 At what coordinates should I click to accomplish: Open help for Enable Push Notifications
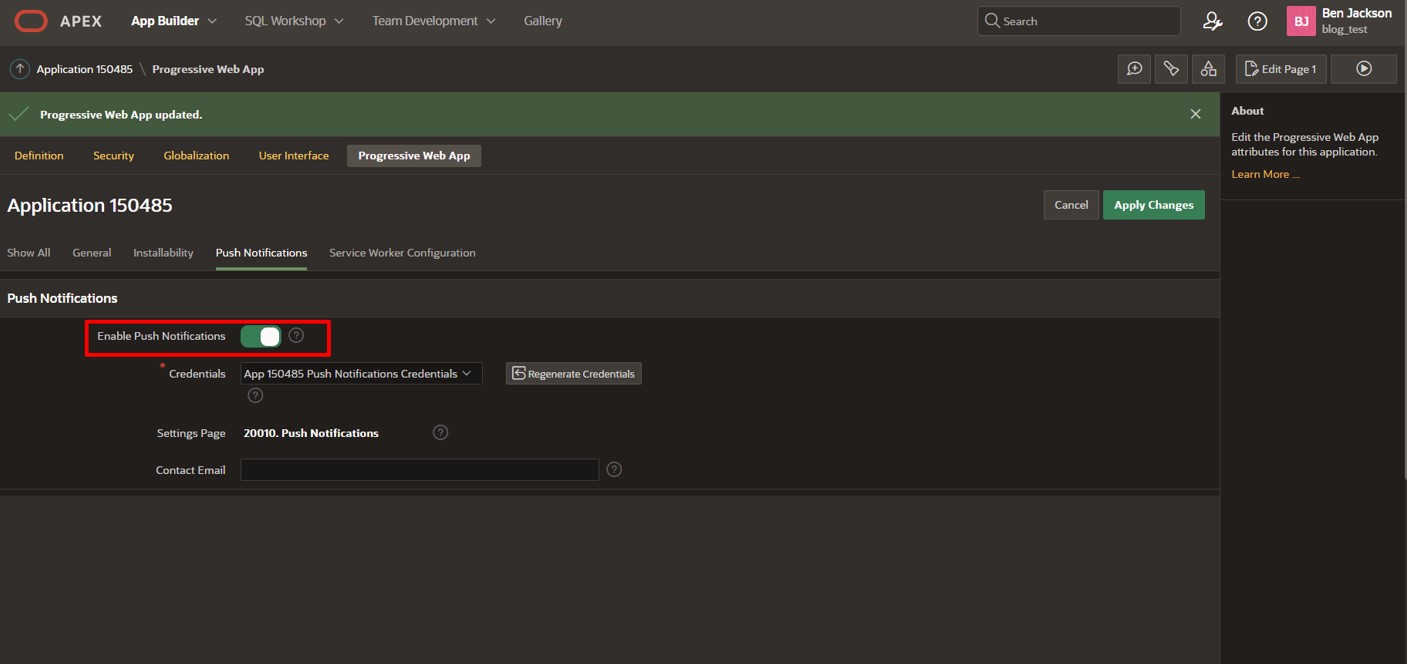coord(296,335)
